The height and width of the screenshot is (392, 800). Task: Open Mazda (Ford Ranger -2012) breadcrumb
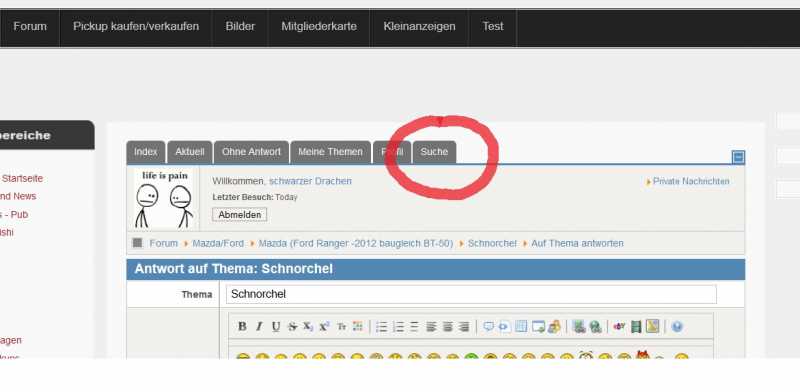(x=356, y=243)
